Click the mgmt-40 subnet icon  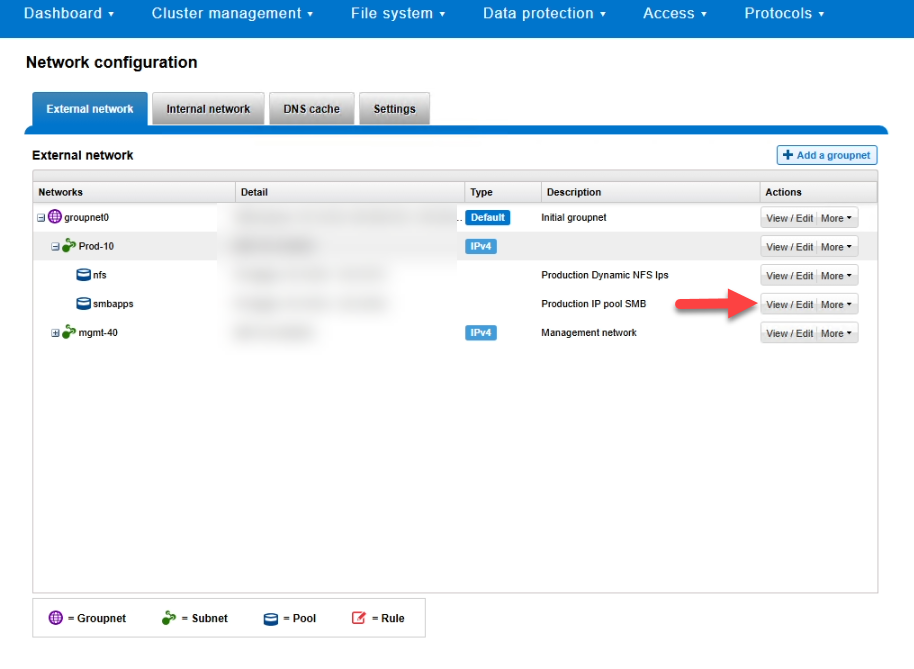(x=69, y=332)
